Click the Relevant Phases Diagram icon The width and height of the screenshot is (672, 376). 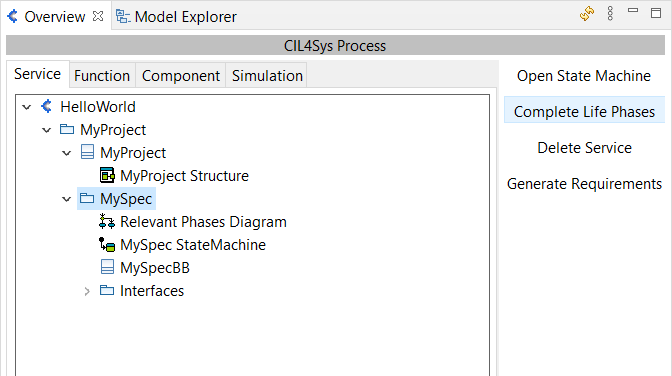107,221
